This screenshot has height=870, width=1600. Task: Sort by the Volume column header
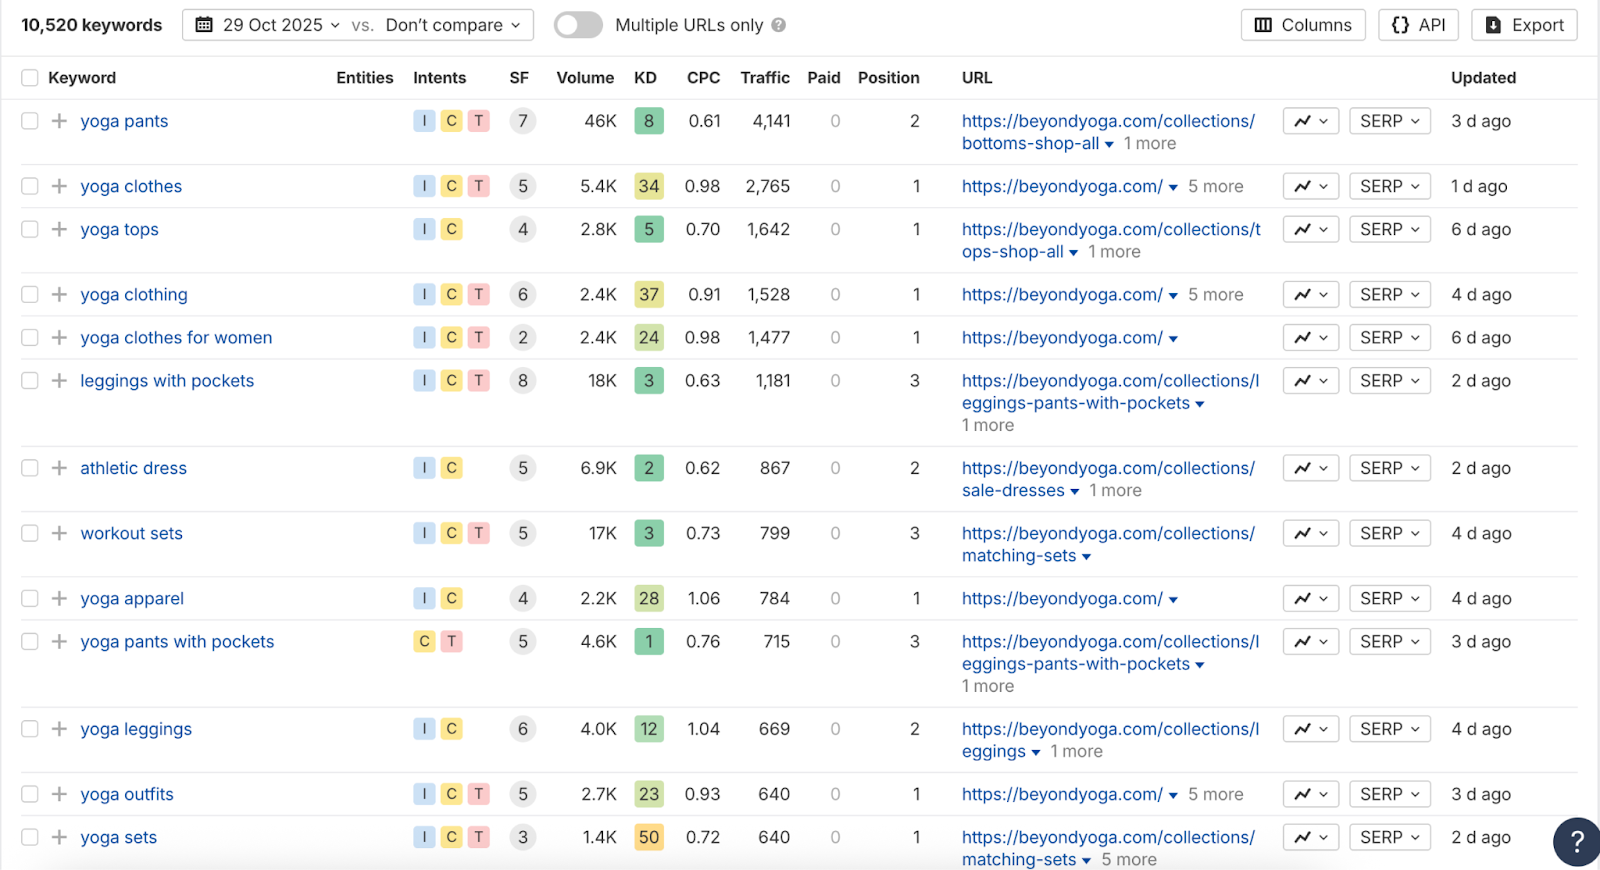(x=585, y=78)
